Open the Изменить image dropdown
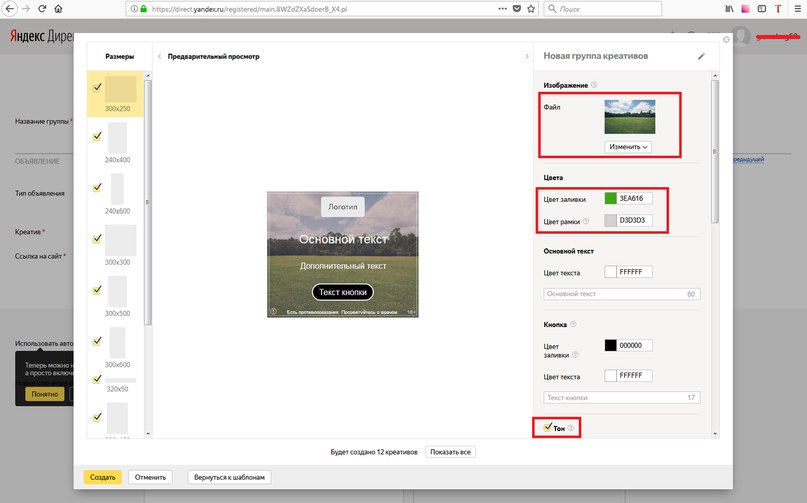 629,147
